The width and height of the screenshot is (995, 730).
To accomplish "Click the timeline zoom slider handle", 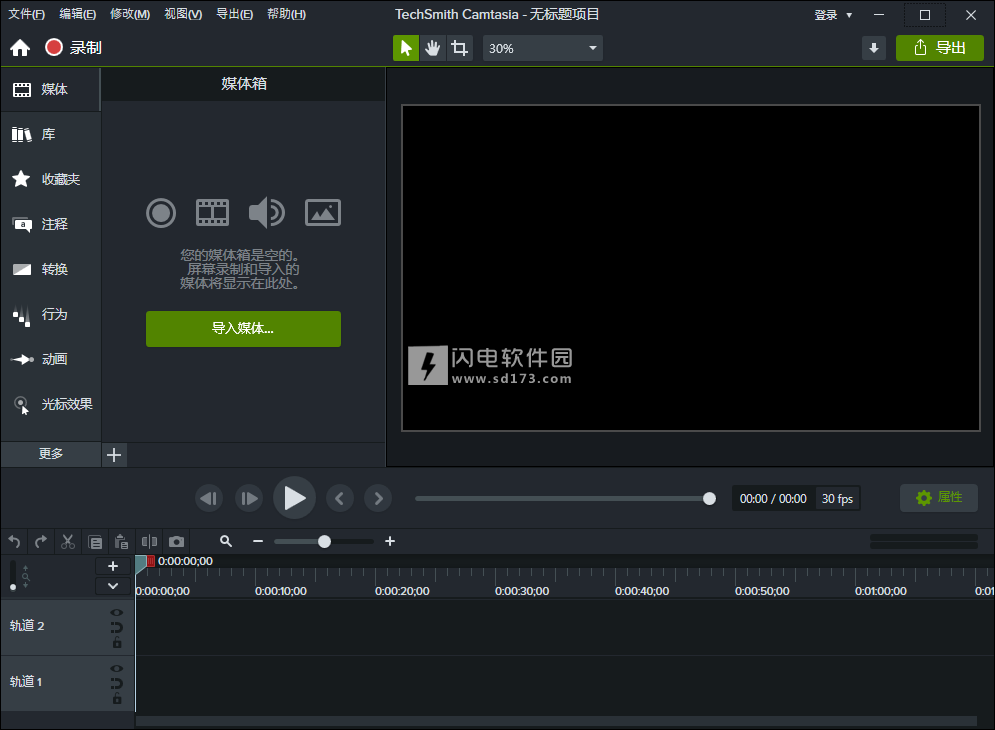I will coord(324,541).
